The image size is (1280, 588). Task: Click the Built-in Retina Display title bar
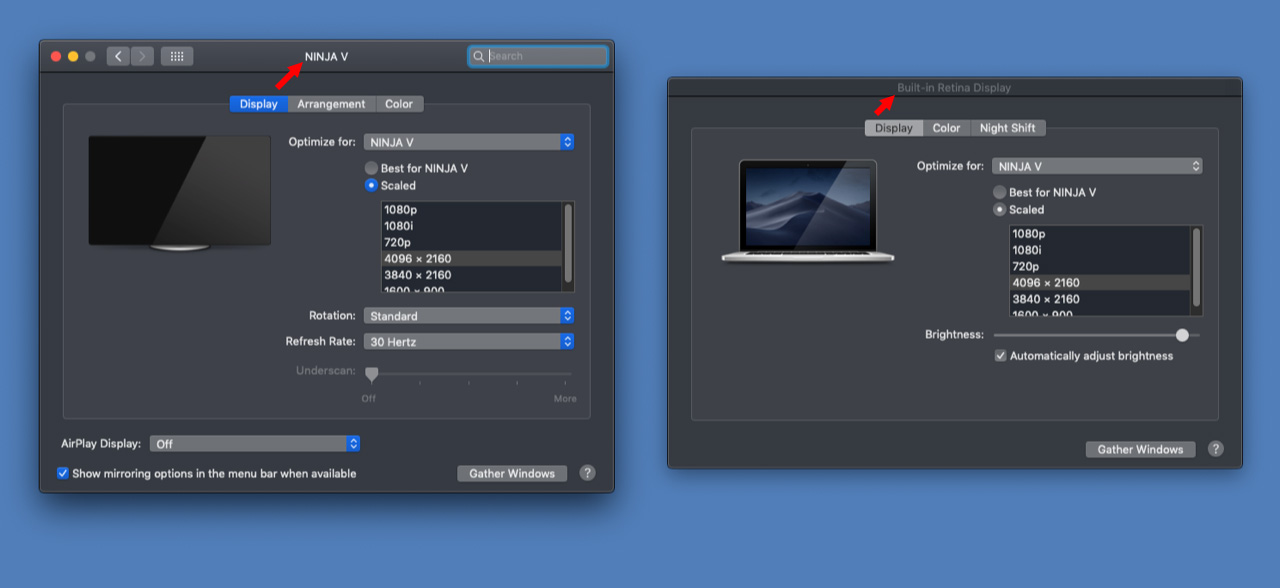[x=954, y=87]
